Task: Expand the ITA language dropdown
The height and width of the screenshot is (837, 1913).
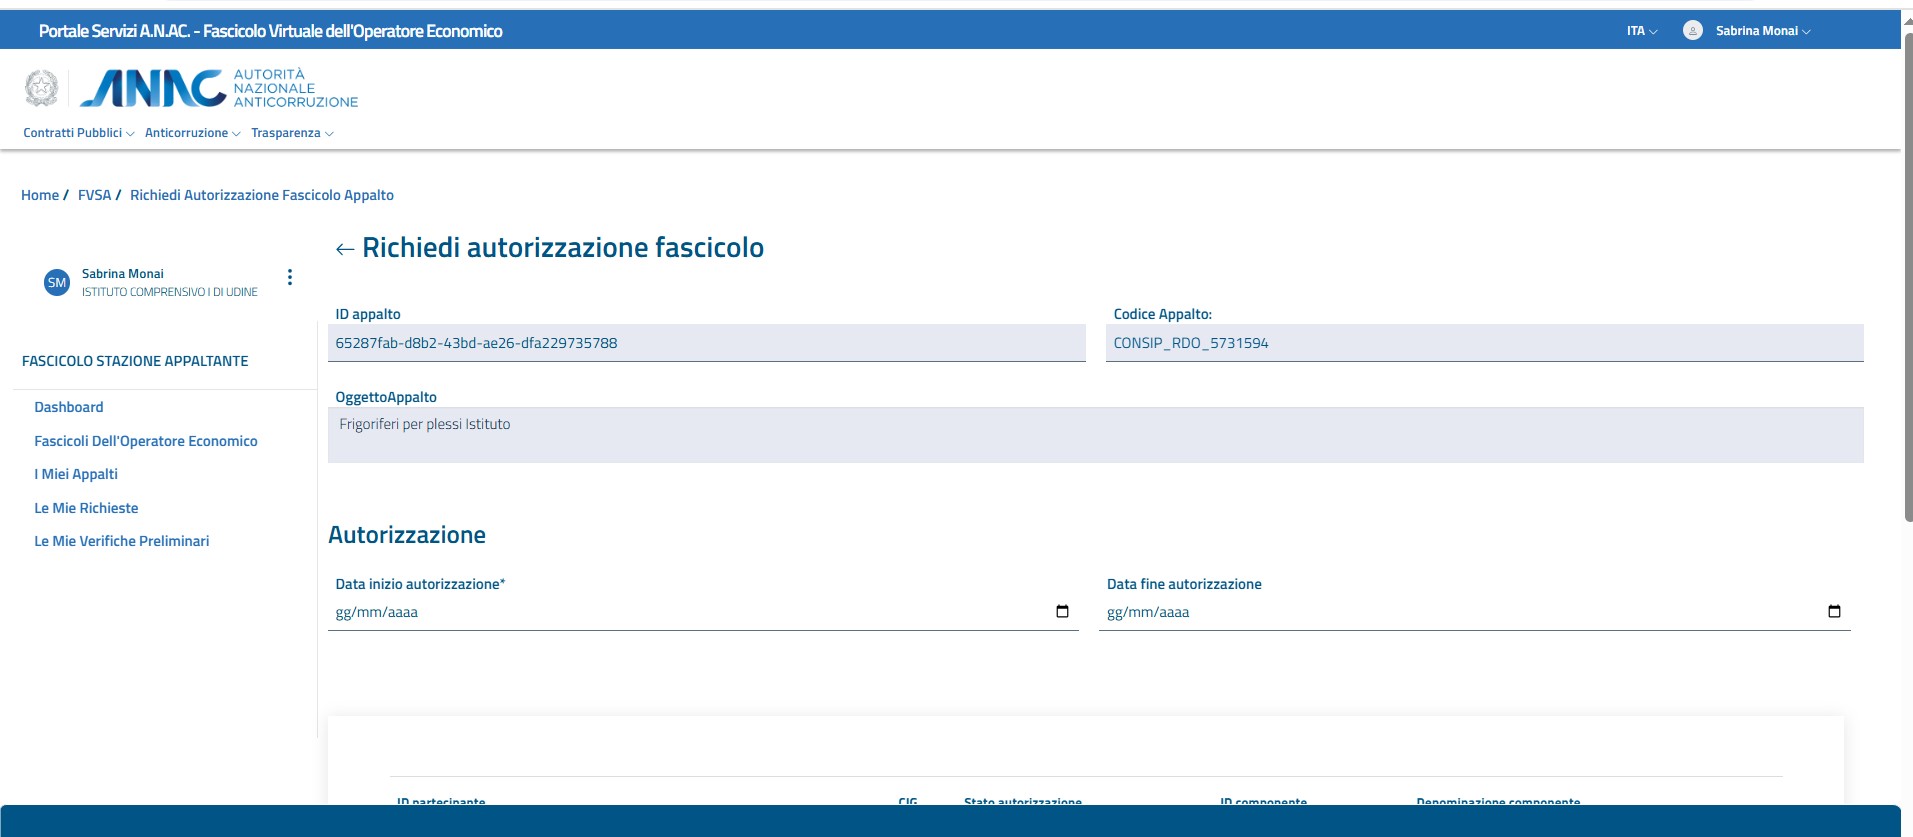Action: 1641,31
